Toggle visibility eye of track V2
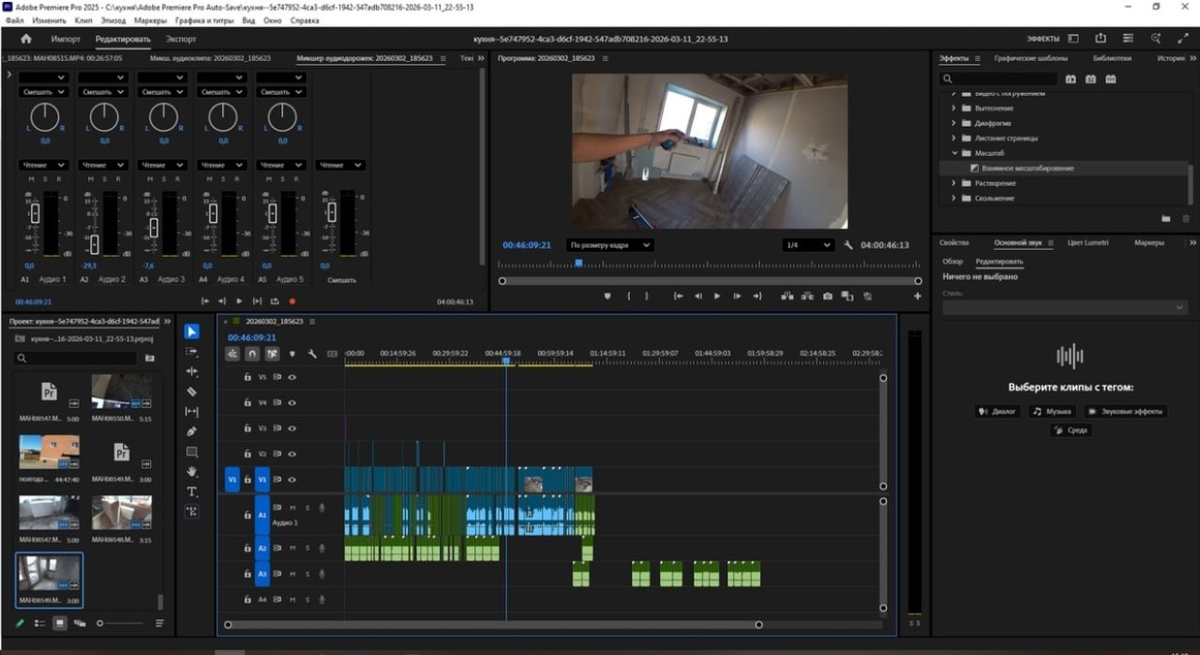The width and height of the screenshot is (1200, 655). [x=292, y=454]
